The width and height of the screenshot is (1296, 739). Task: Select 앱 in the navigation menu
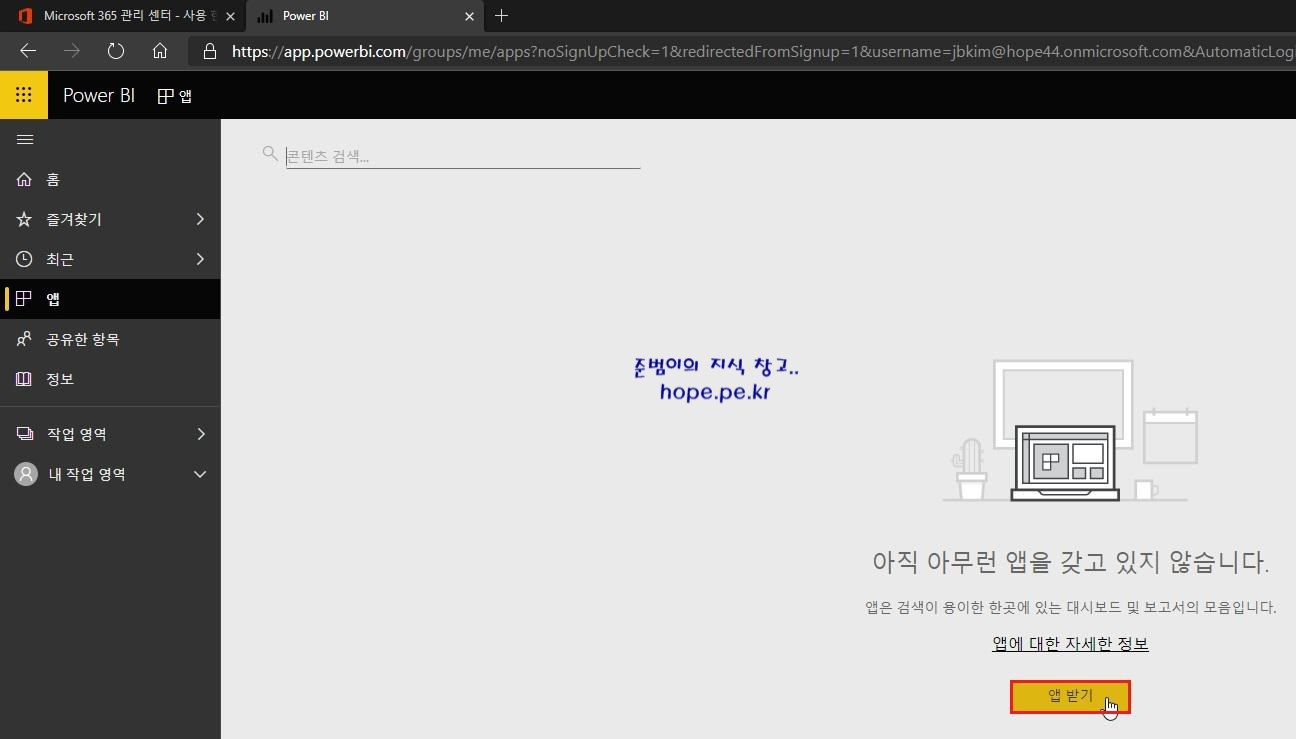[110, 299]
